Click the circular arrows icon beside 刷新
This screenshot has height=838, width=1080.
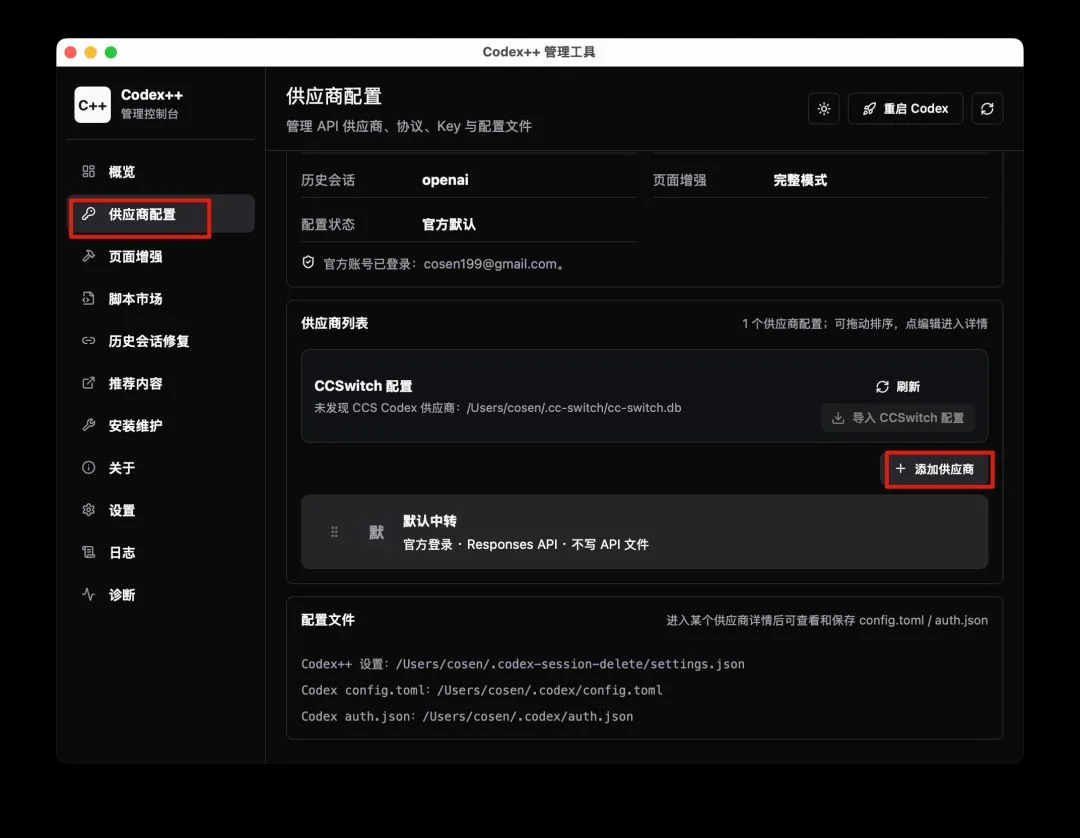(x=882, y=387)
